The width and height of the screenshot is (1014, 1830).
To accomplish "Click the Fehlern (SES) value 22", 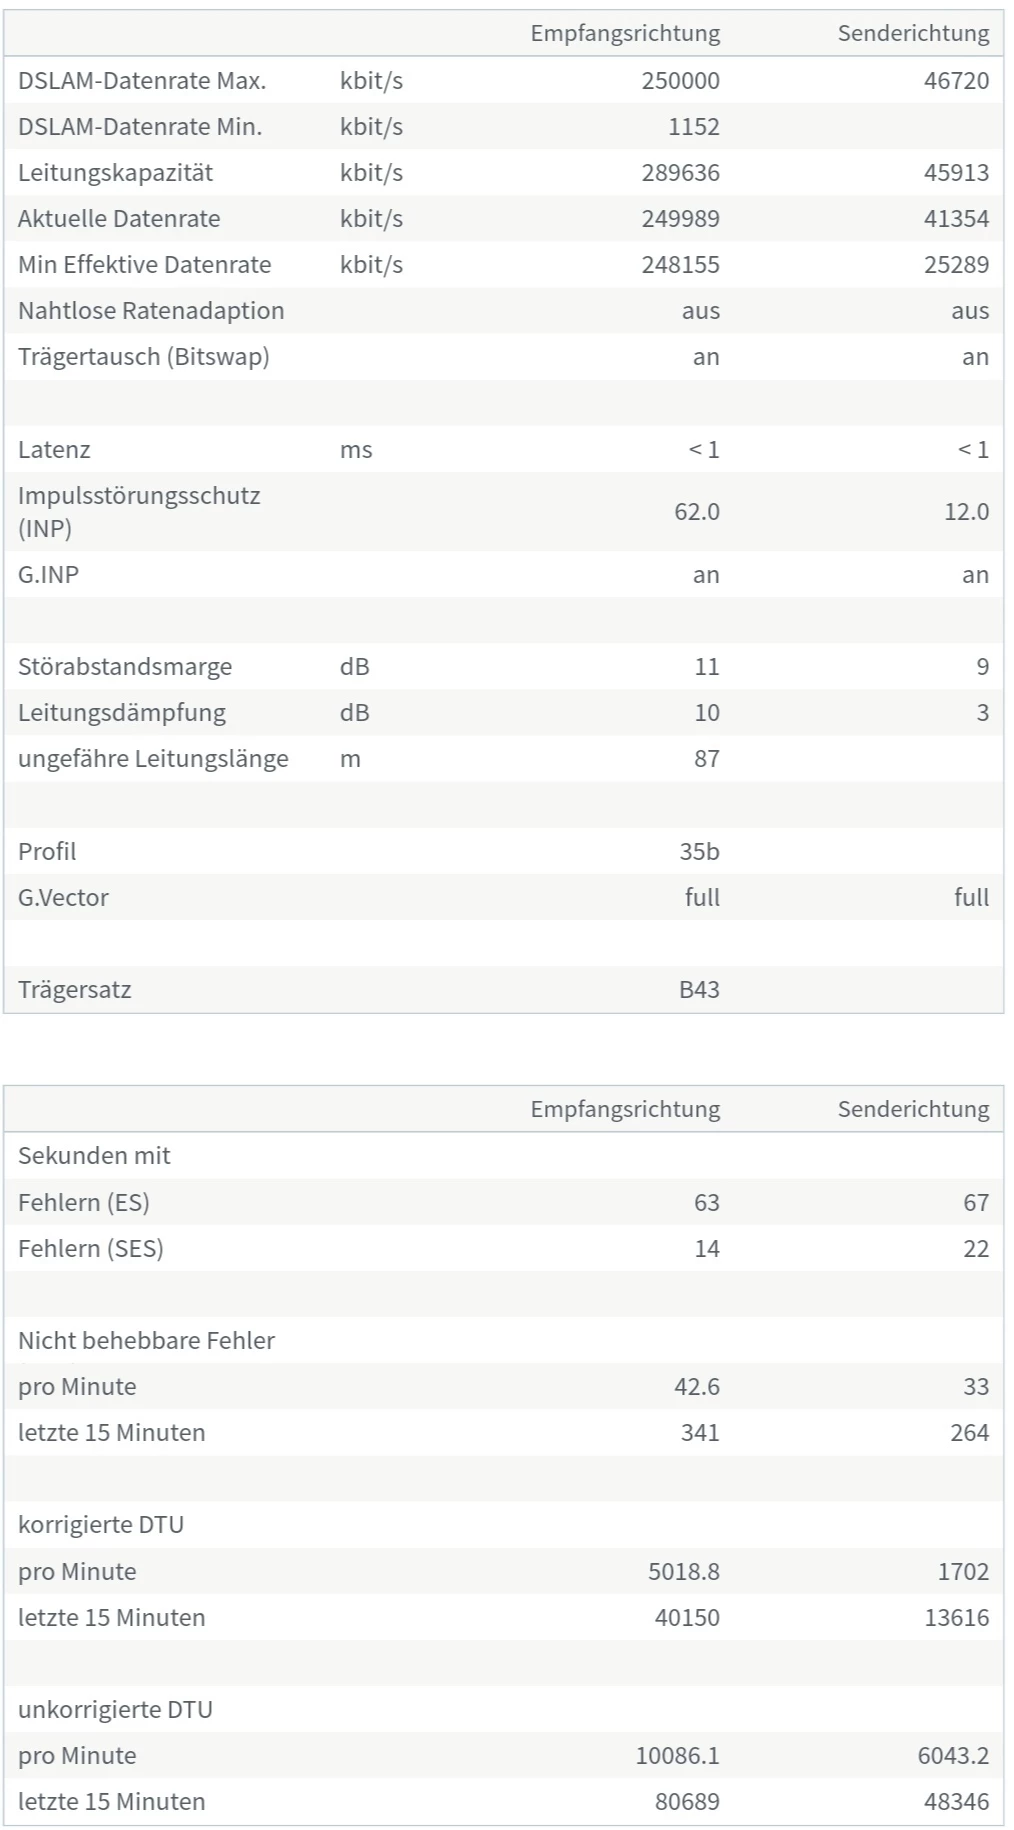I will click(x=975, y=1249).
